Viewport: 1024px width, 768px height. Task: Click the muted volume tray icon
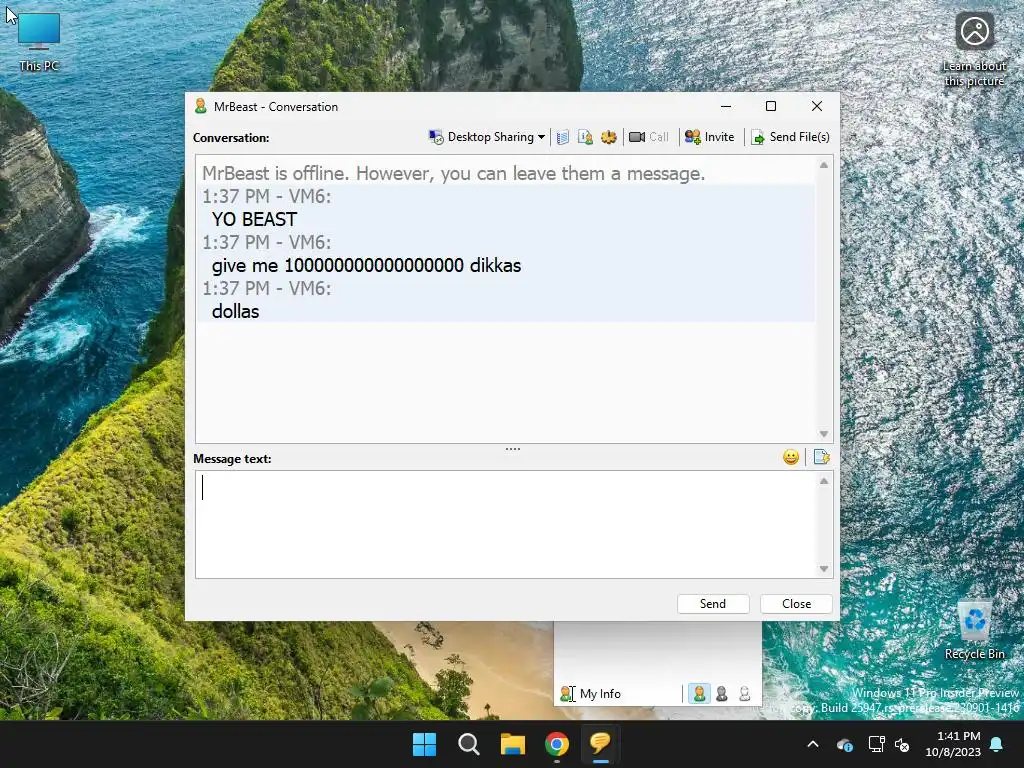(903, 744)
